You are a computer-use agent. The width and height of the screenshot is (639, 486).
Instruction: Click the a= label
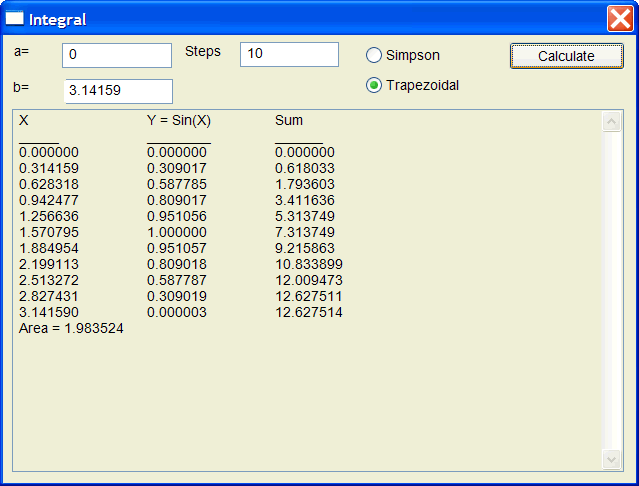click(22, 51)
